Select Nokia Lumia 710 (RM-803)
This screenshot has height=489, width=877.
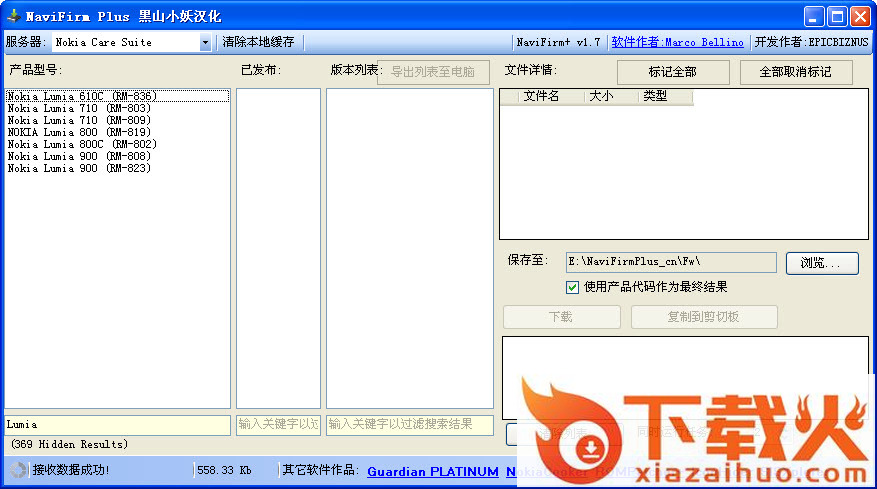pos(117,108)
